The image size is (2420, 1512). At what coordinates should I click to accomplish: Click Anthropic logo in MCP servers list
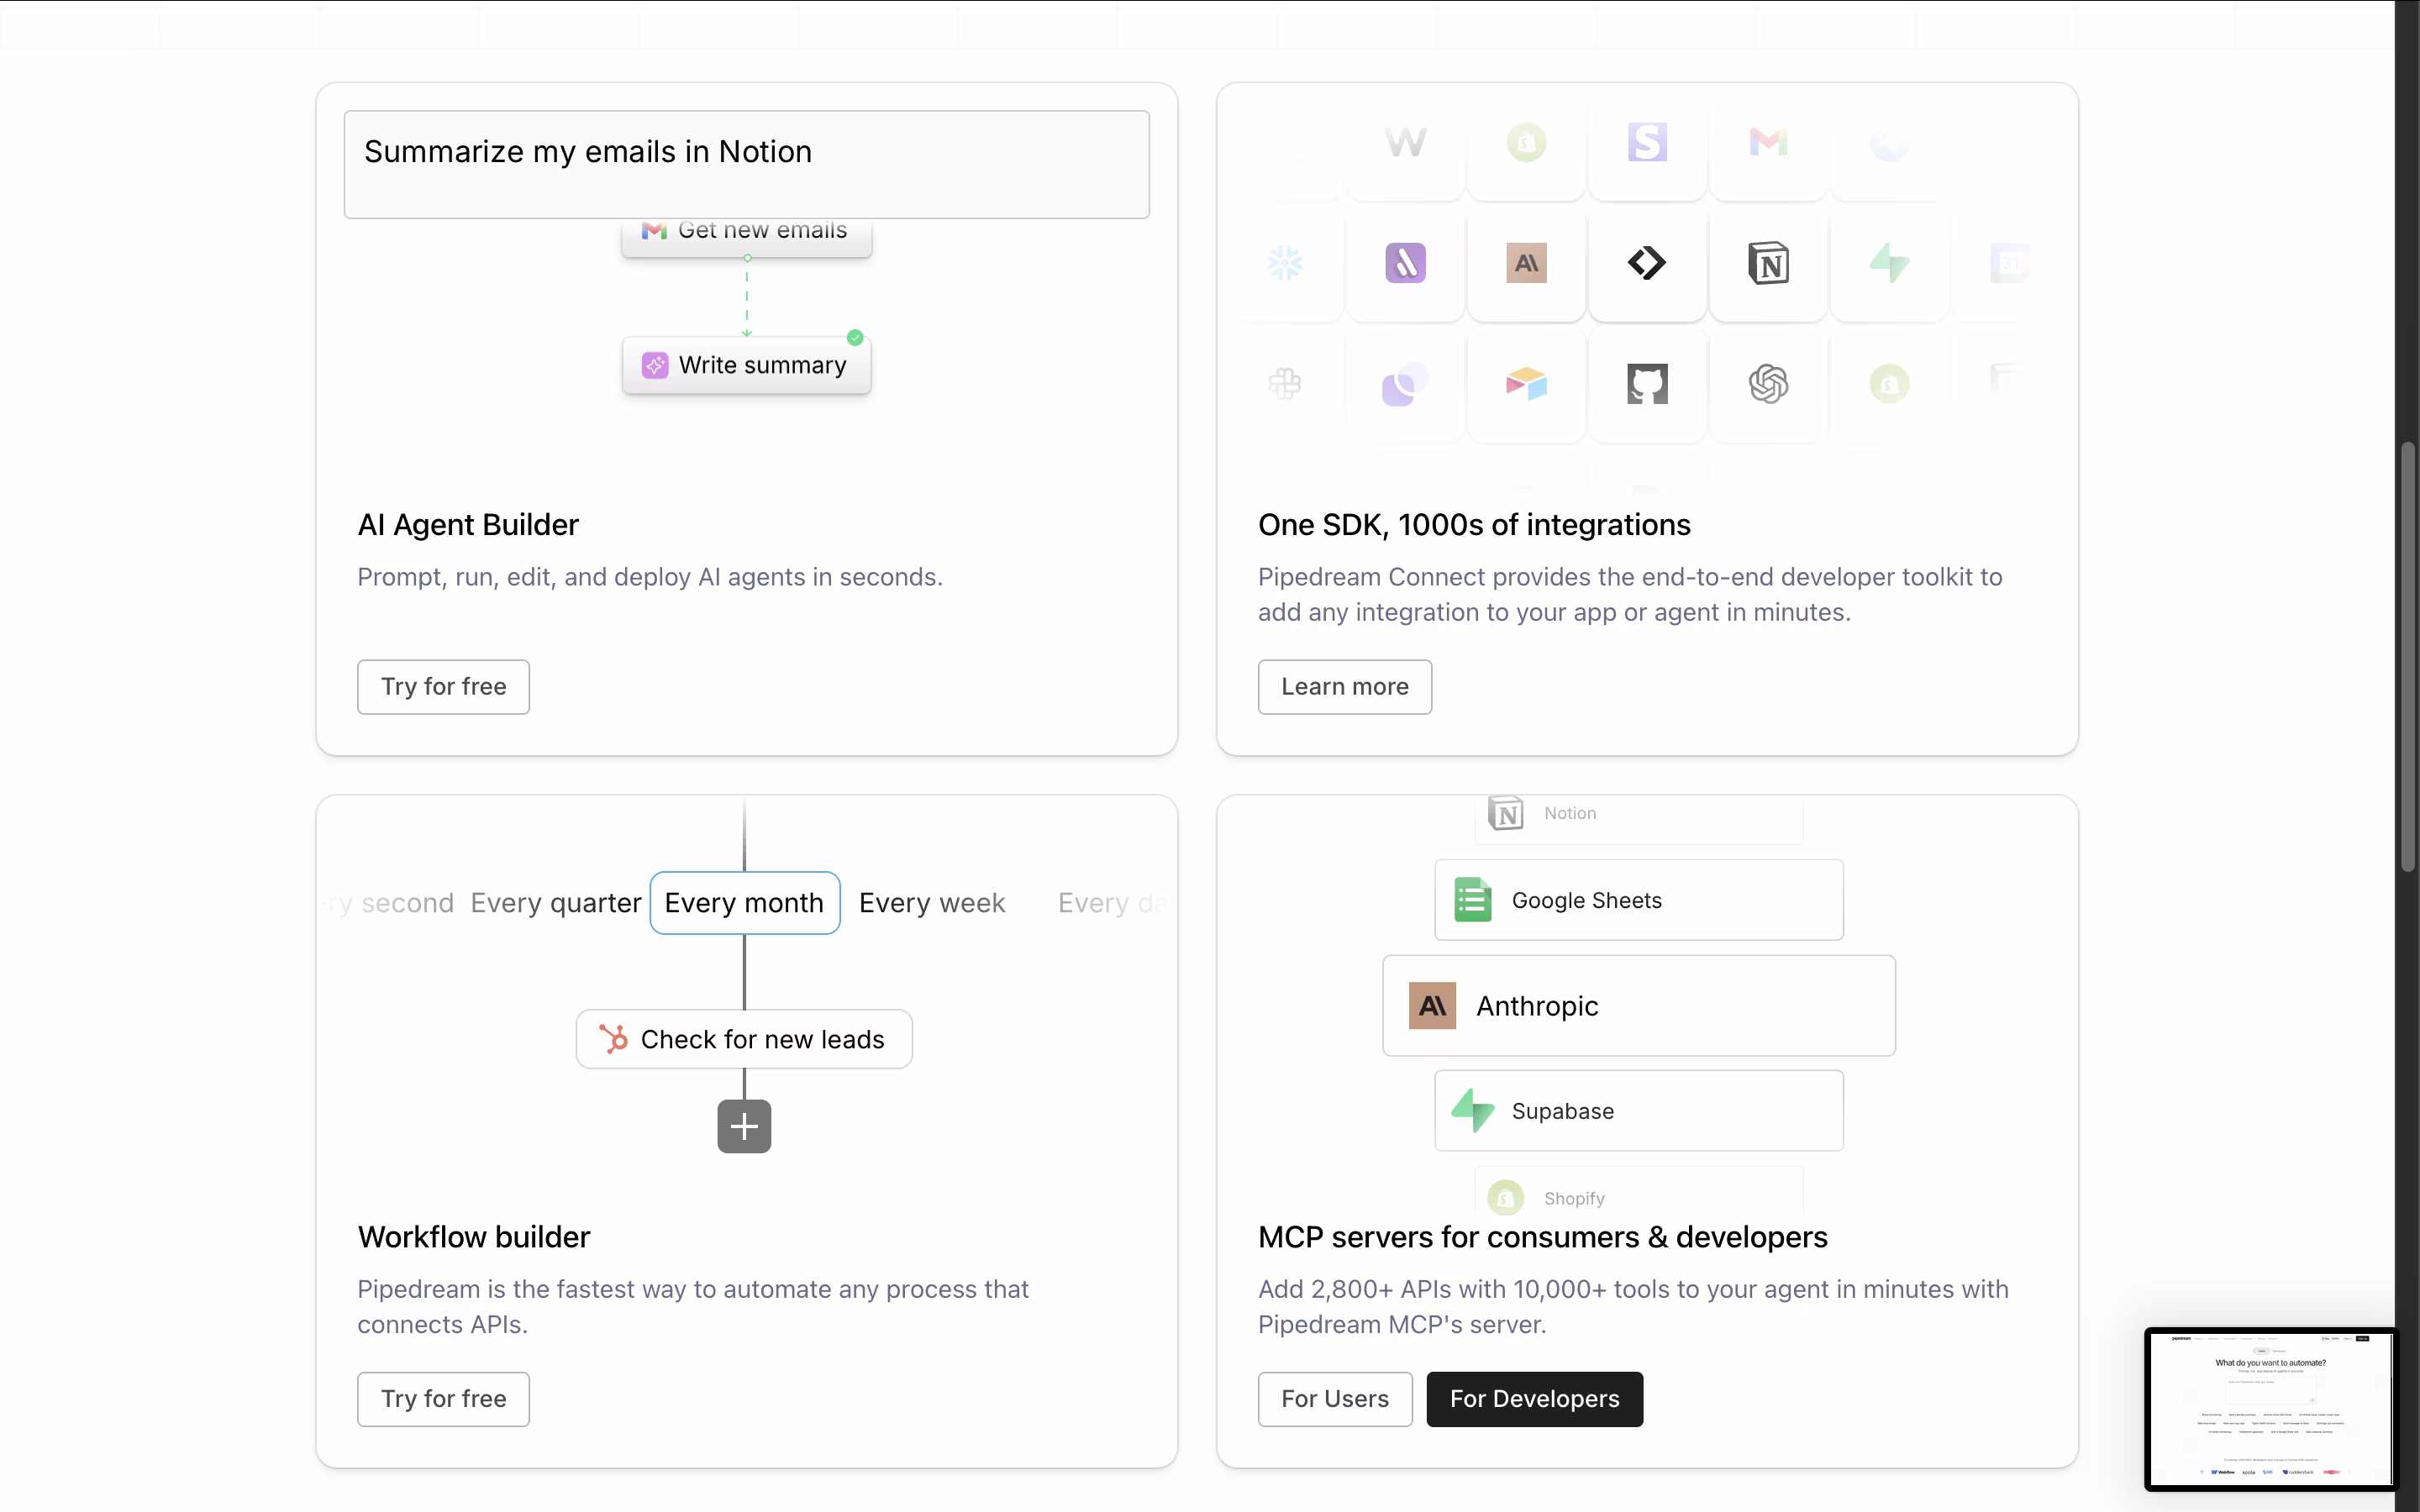click(x=1432, y=1006)
